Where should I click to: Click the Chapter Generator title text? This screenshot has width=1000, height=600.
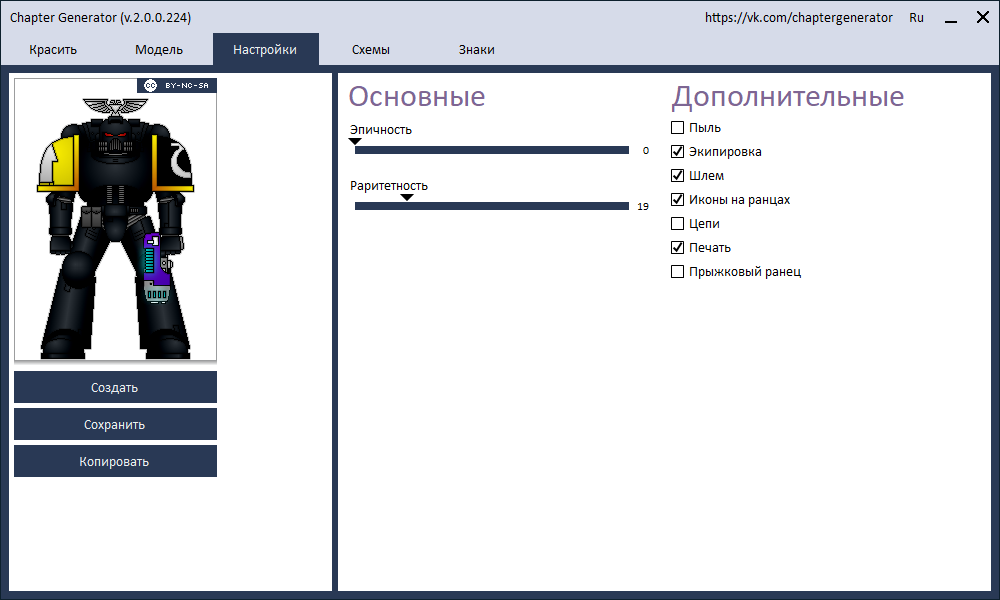point(100,18)
